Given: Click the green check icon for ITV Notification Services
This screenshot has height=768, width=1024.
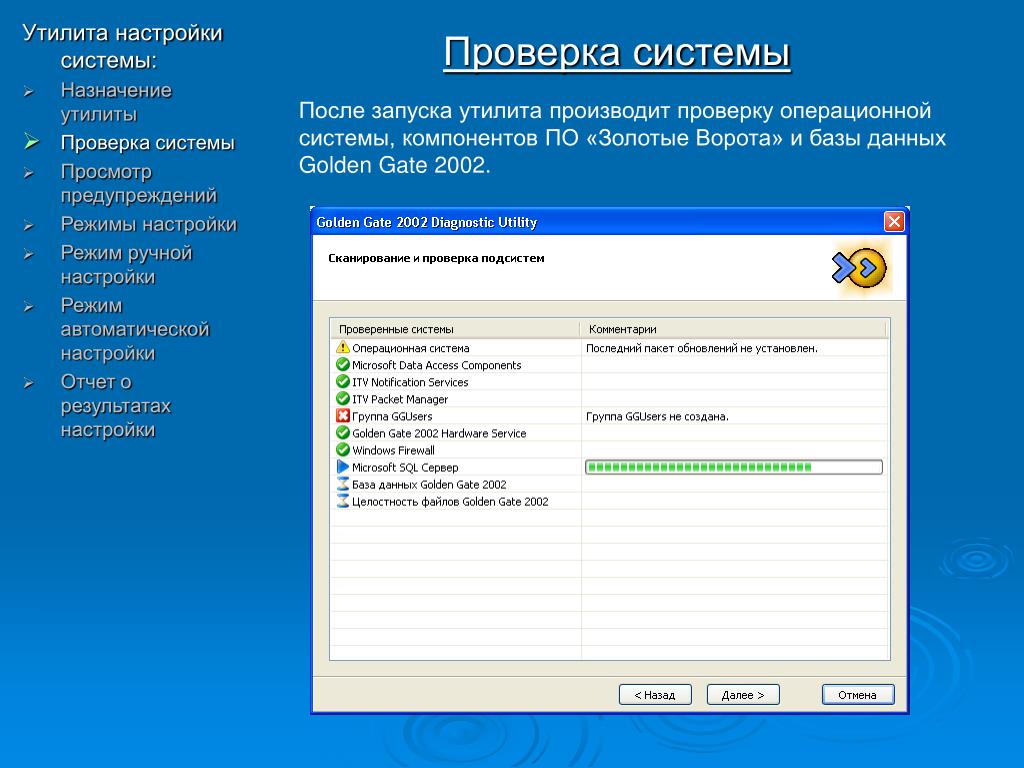Looking at the screenshot, I should point(343,381).
